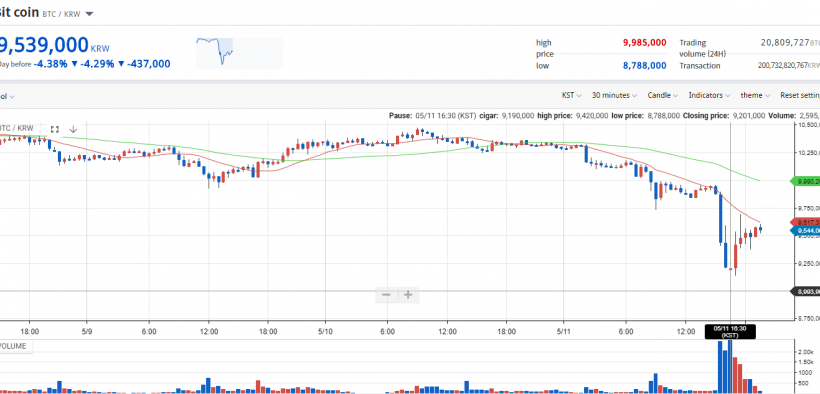The width and height of the screenshot is (820, 394).
Task: Click the 05/11 16:30 (KST) time marker
Action: (x=730, y=332)
